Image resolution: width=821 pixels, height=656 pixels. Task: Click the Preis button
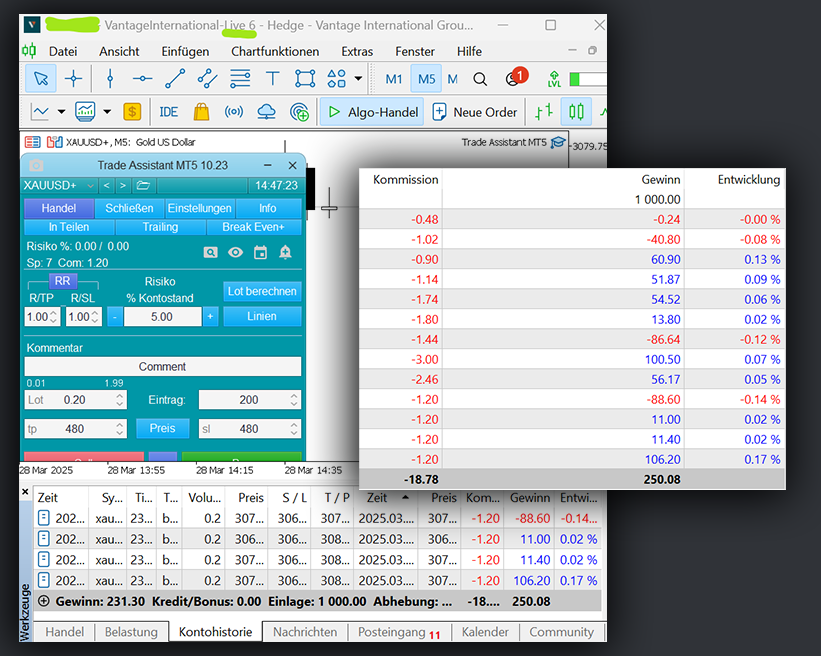point(162,428)
